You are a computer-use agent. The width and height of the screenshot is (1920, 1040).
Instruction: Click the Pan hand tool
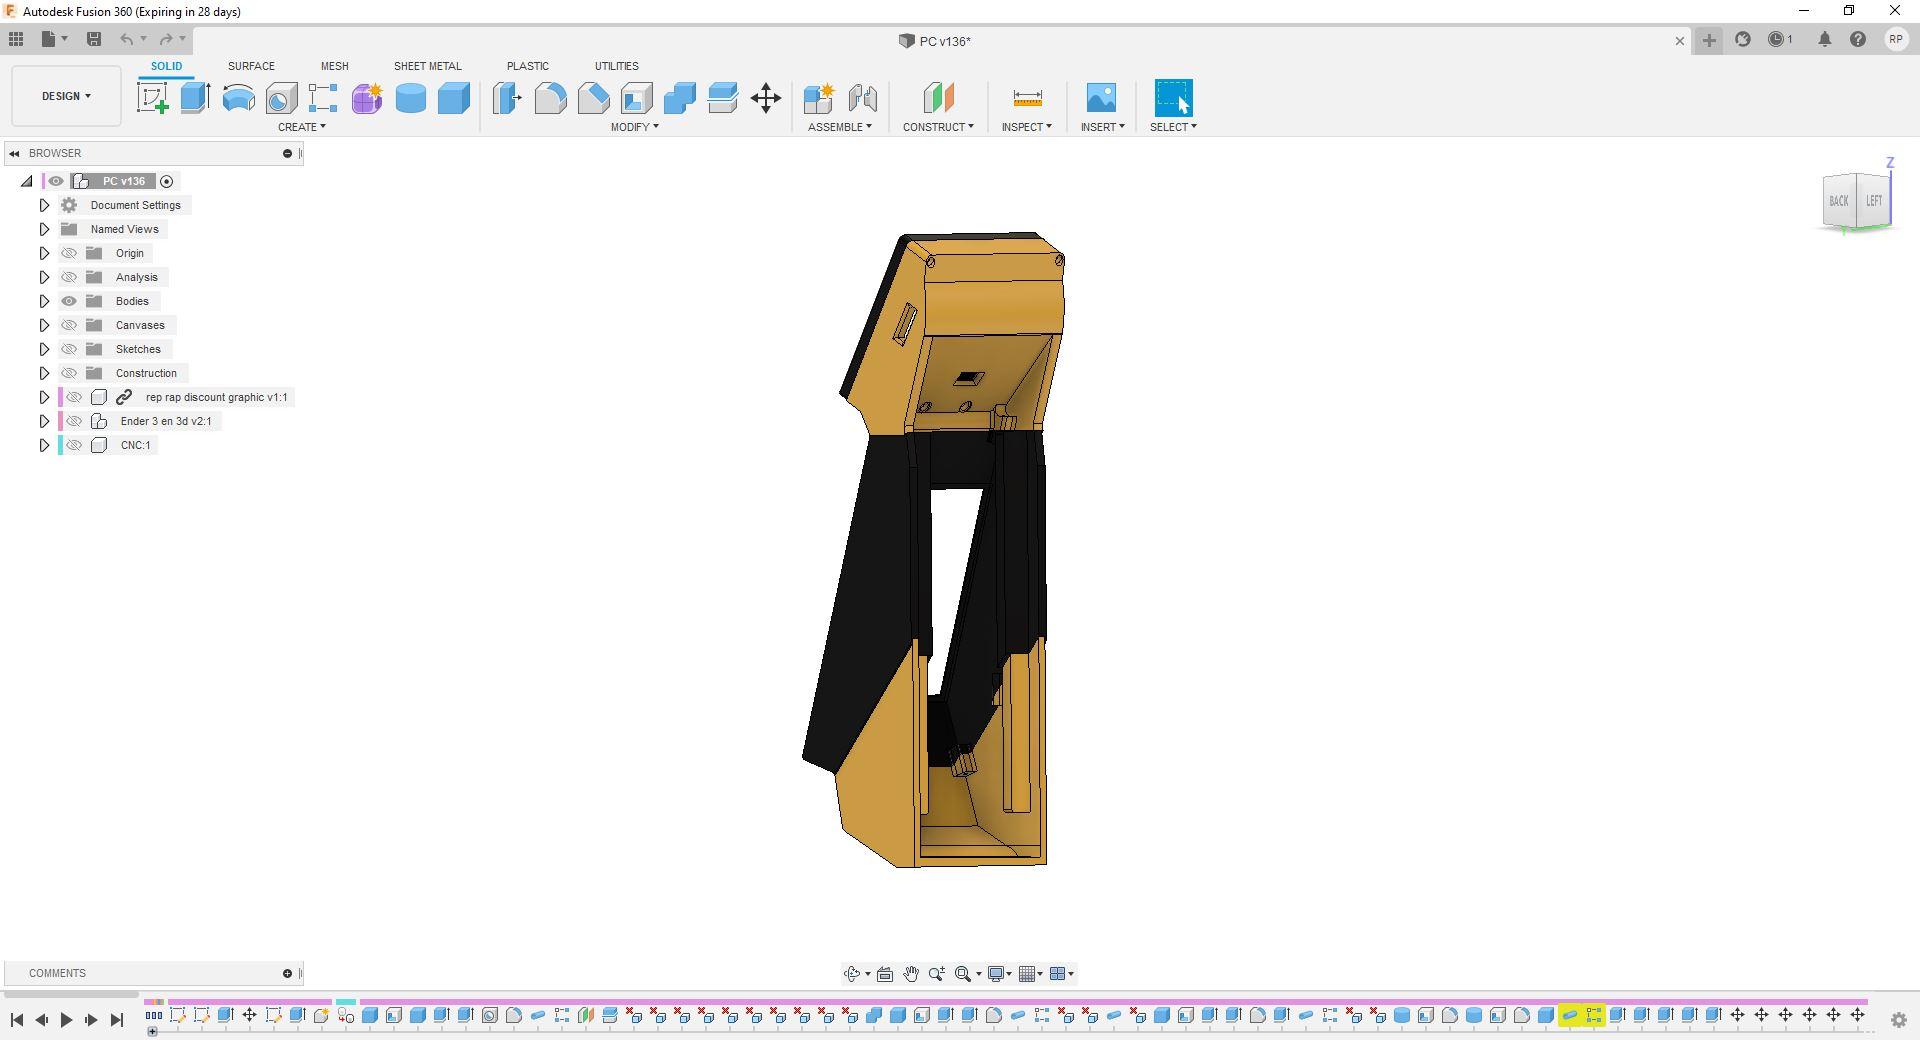click(x=911, y=974)
